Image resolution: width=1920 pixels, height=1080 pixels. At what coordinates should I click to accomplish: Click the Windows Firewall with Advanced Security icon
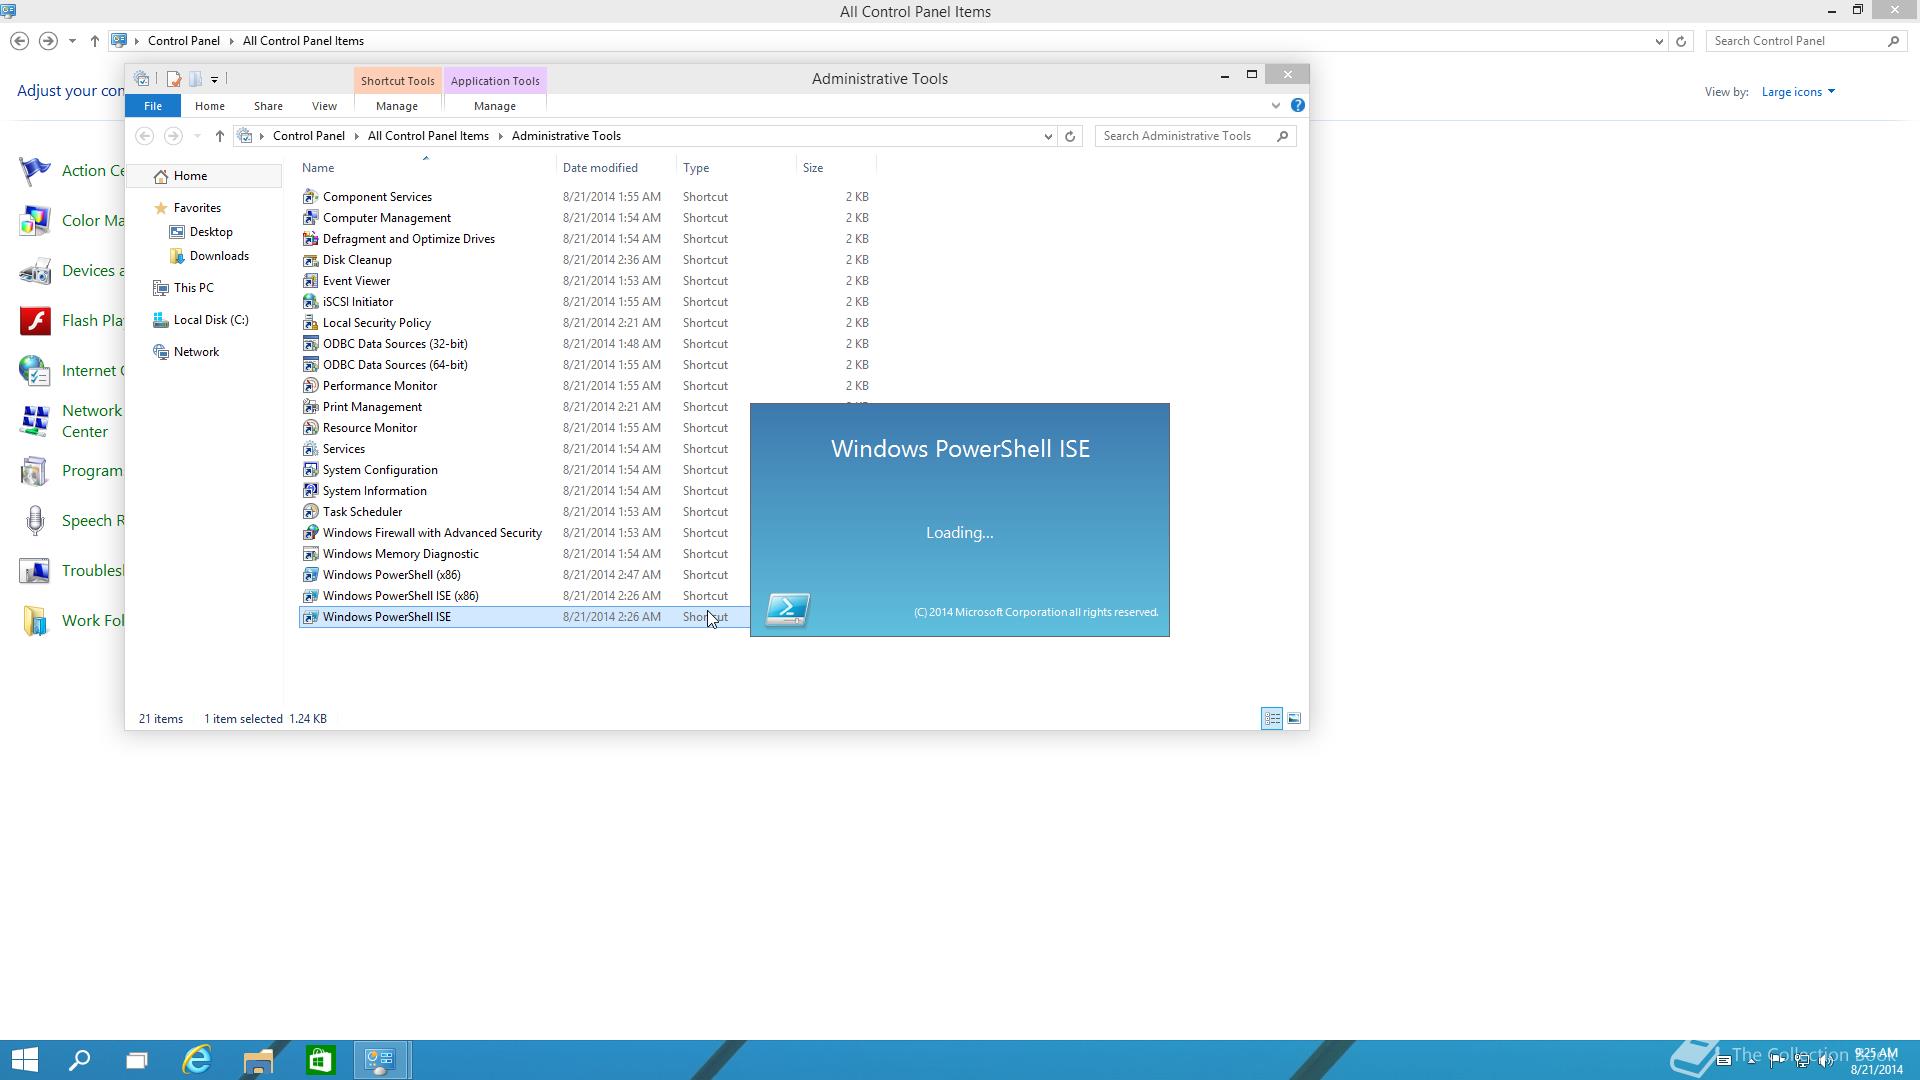point(310,533)
